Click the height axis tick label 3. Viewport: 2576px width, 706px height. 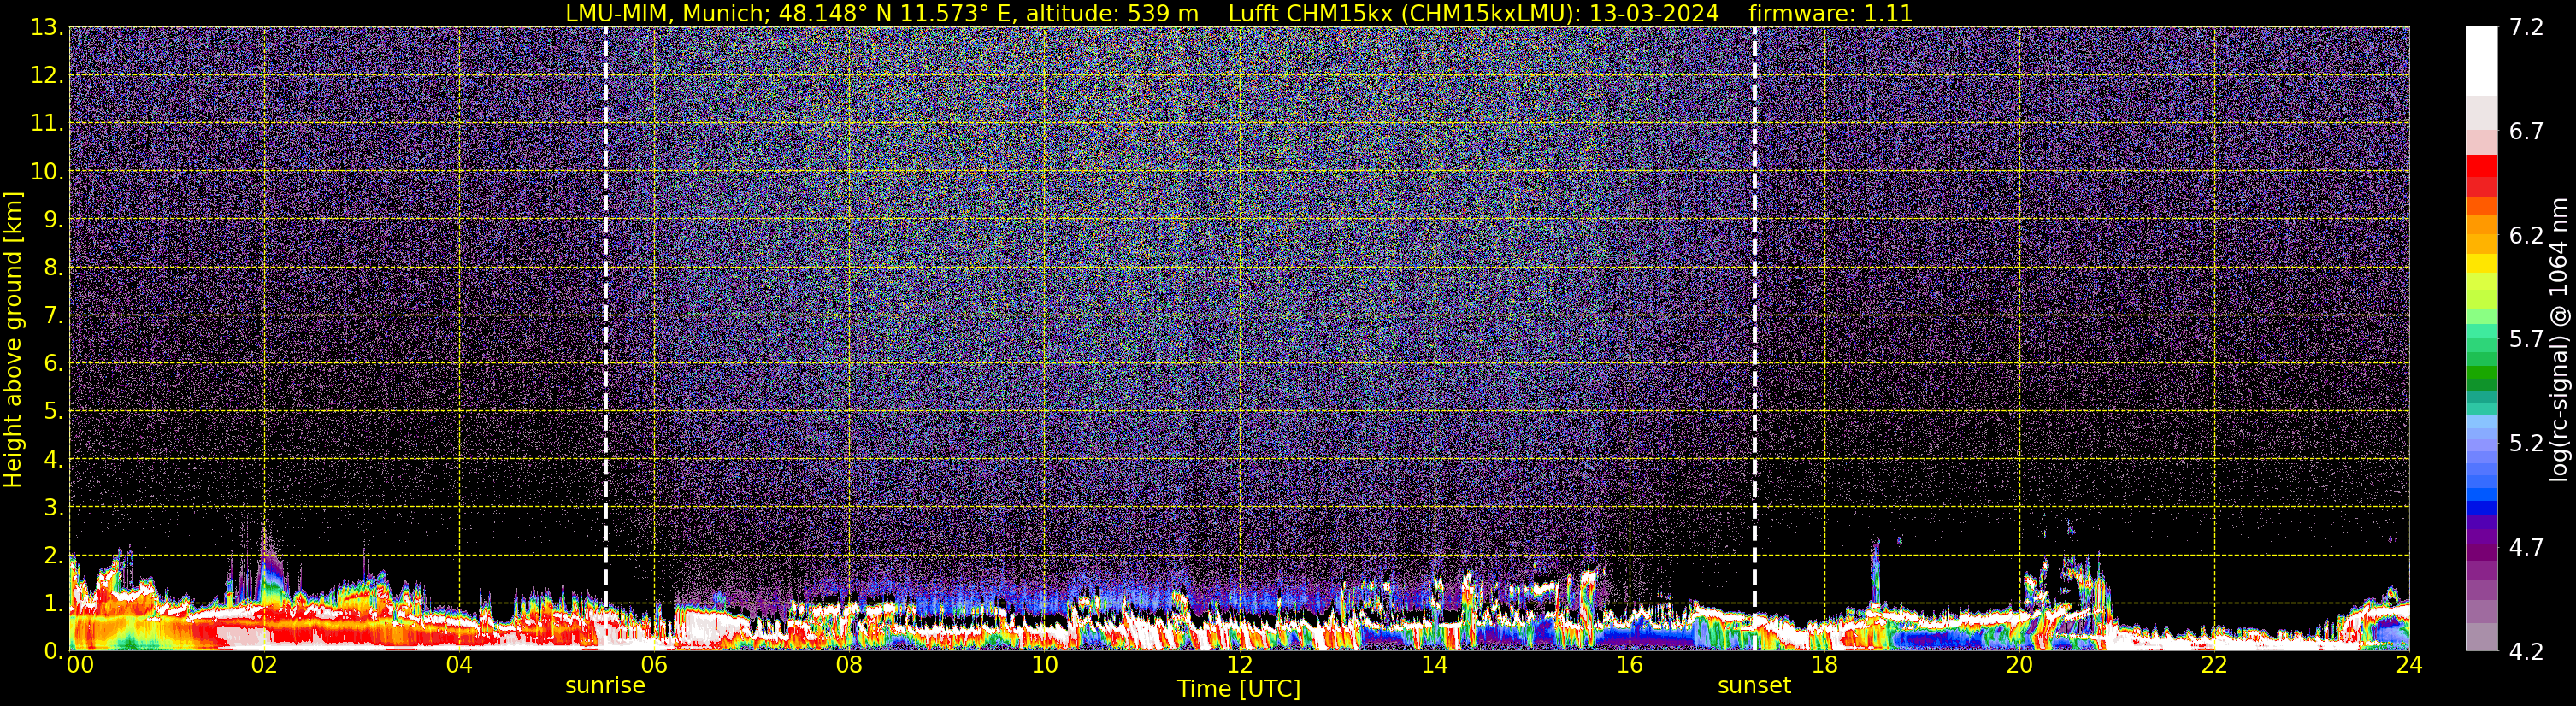click(52, 507)
